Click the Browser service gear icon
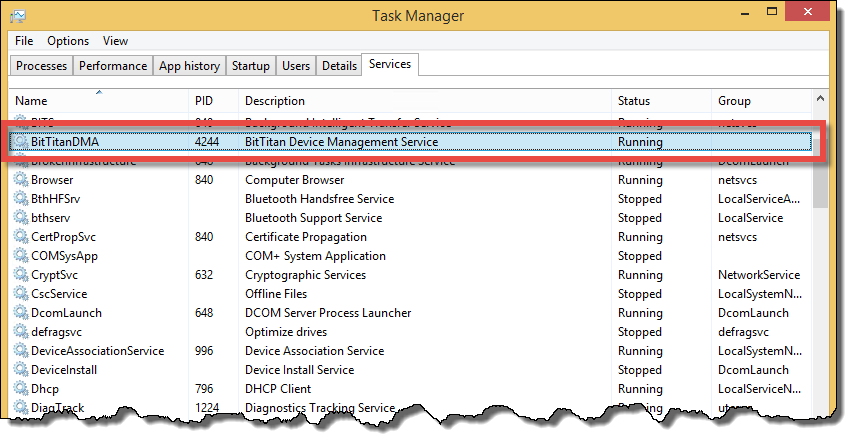The image size is (852, 448). [21, 179]
